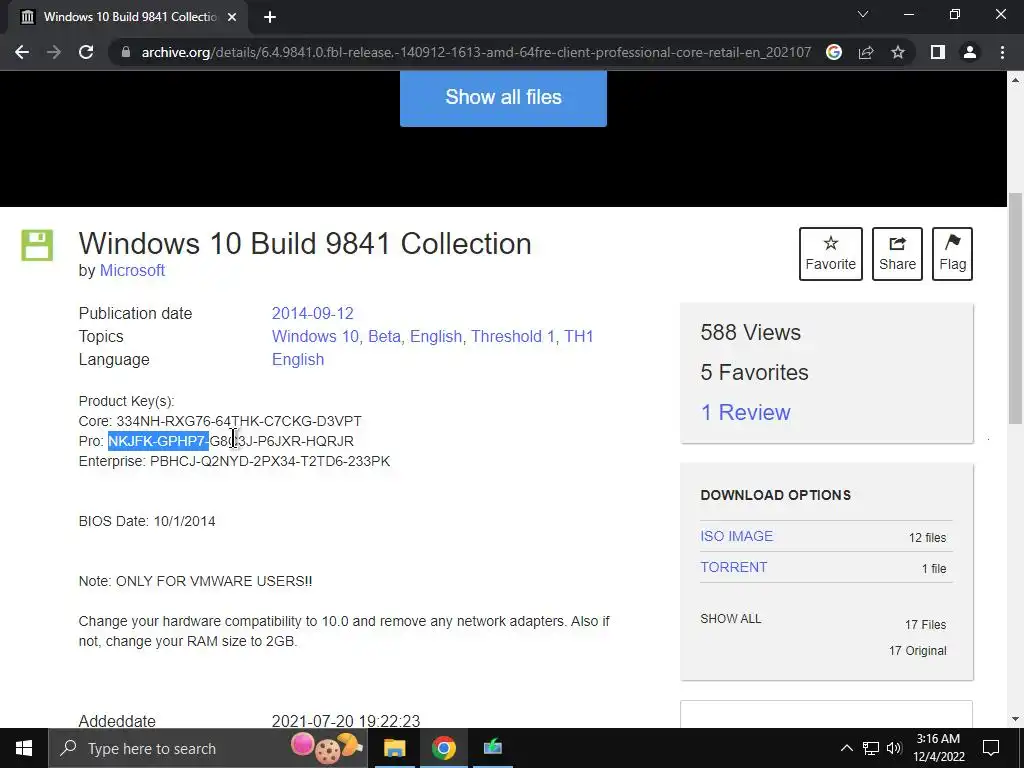Click the scrollbar down arrow
Viewport: 1024px width, 768px height.
click(1016, 720)
